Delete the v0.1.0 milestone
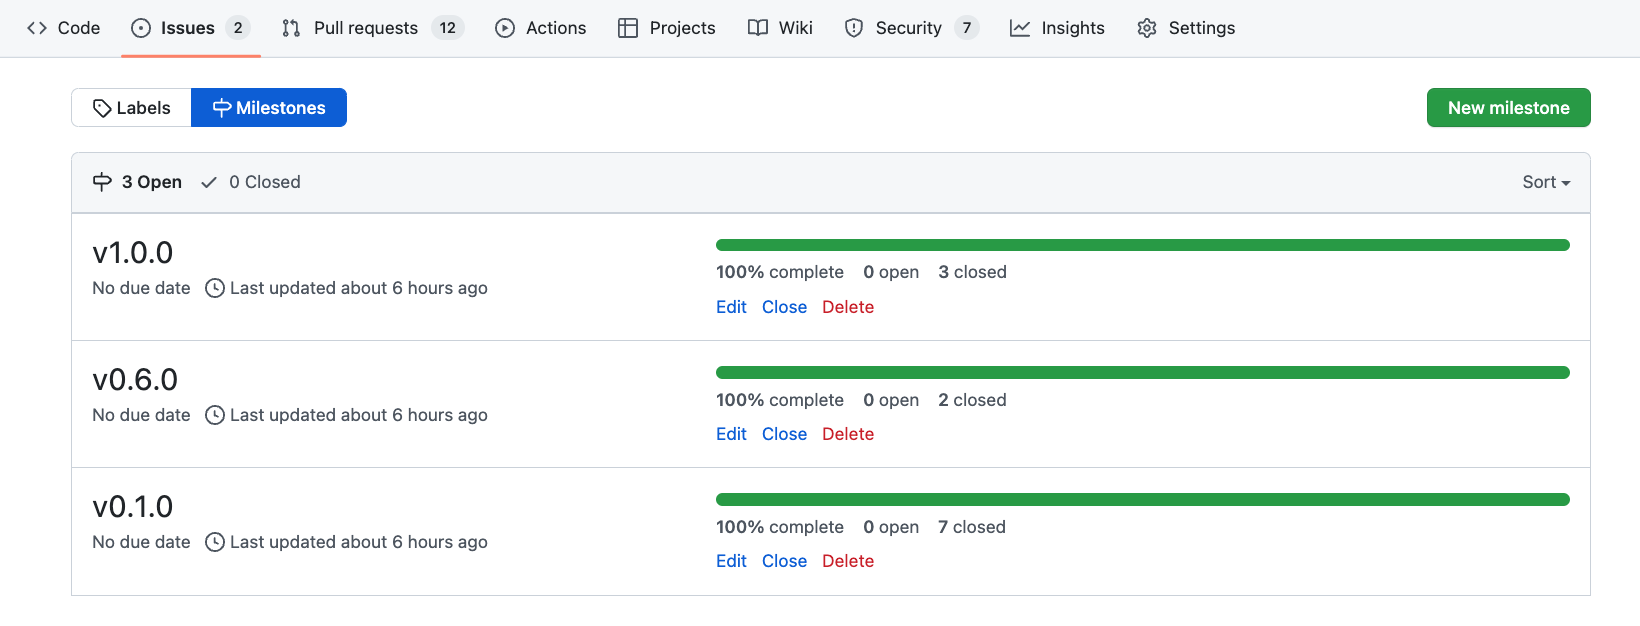Image resolution: width=1640 pixels, height=626 pixels. click(x=848, y=561)
